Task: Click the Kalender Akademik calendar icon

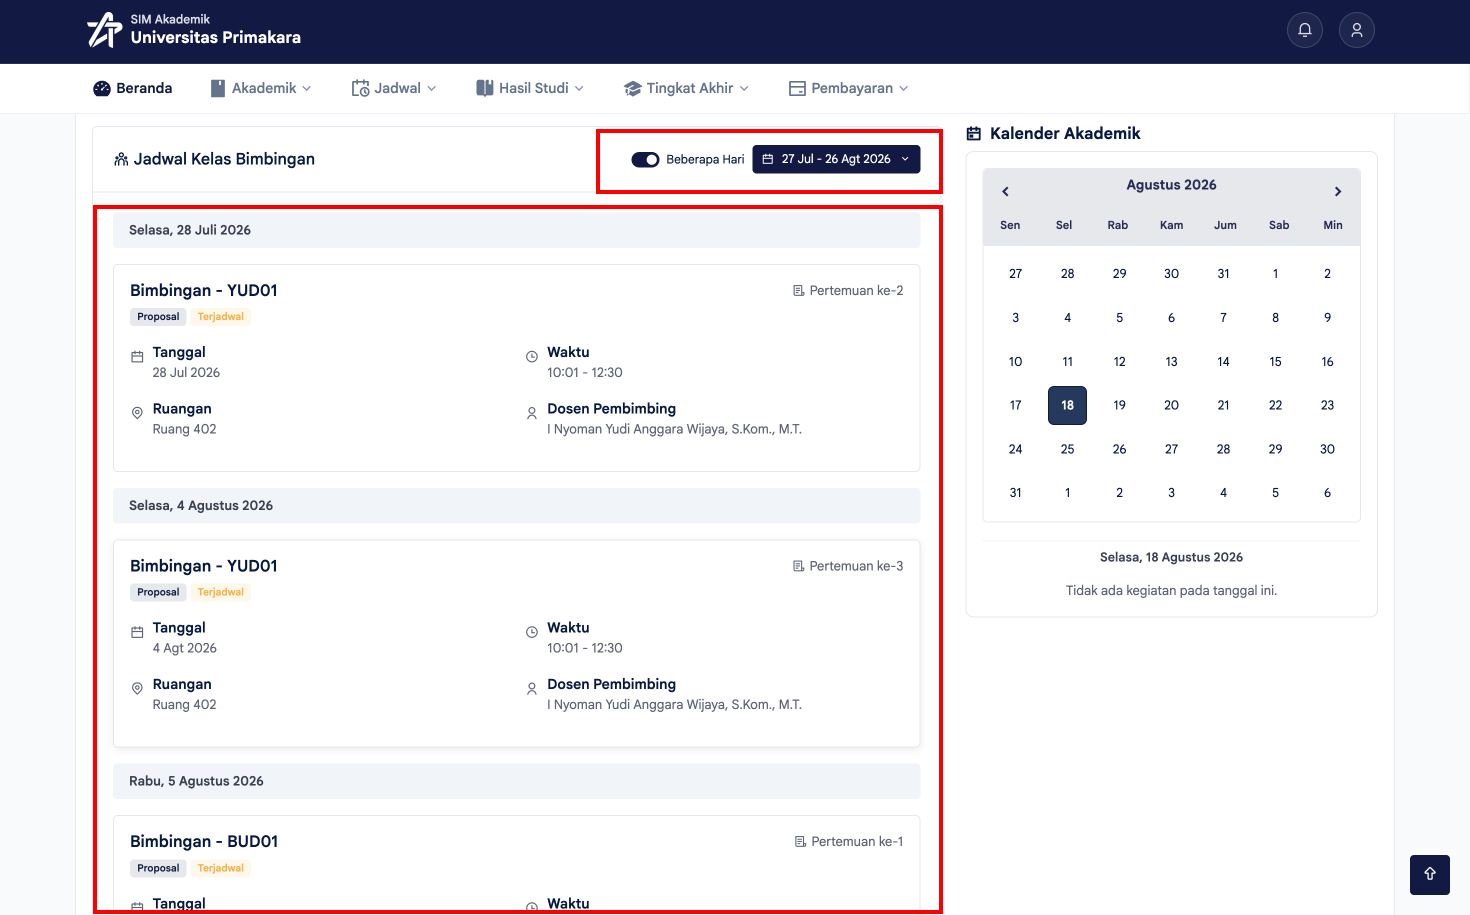Action: (x=974, y=134)
